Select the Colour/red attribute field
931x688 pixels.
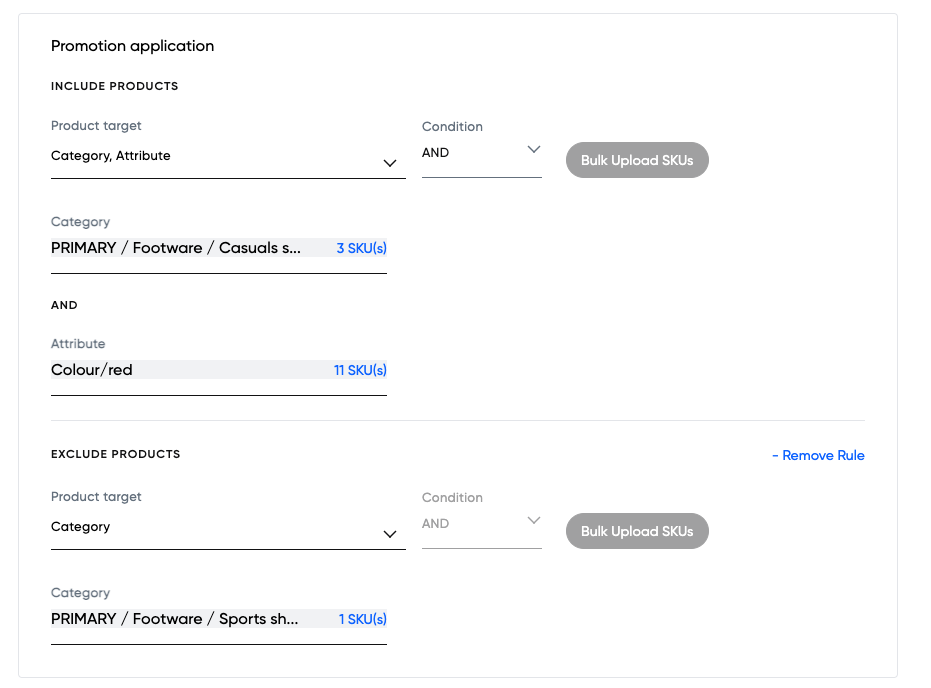(180, 370)
